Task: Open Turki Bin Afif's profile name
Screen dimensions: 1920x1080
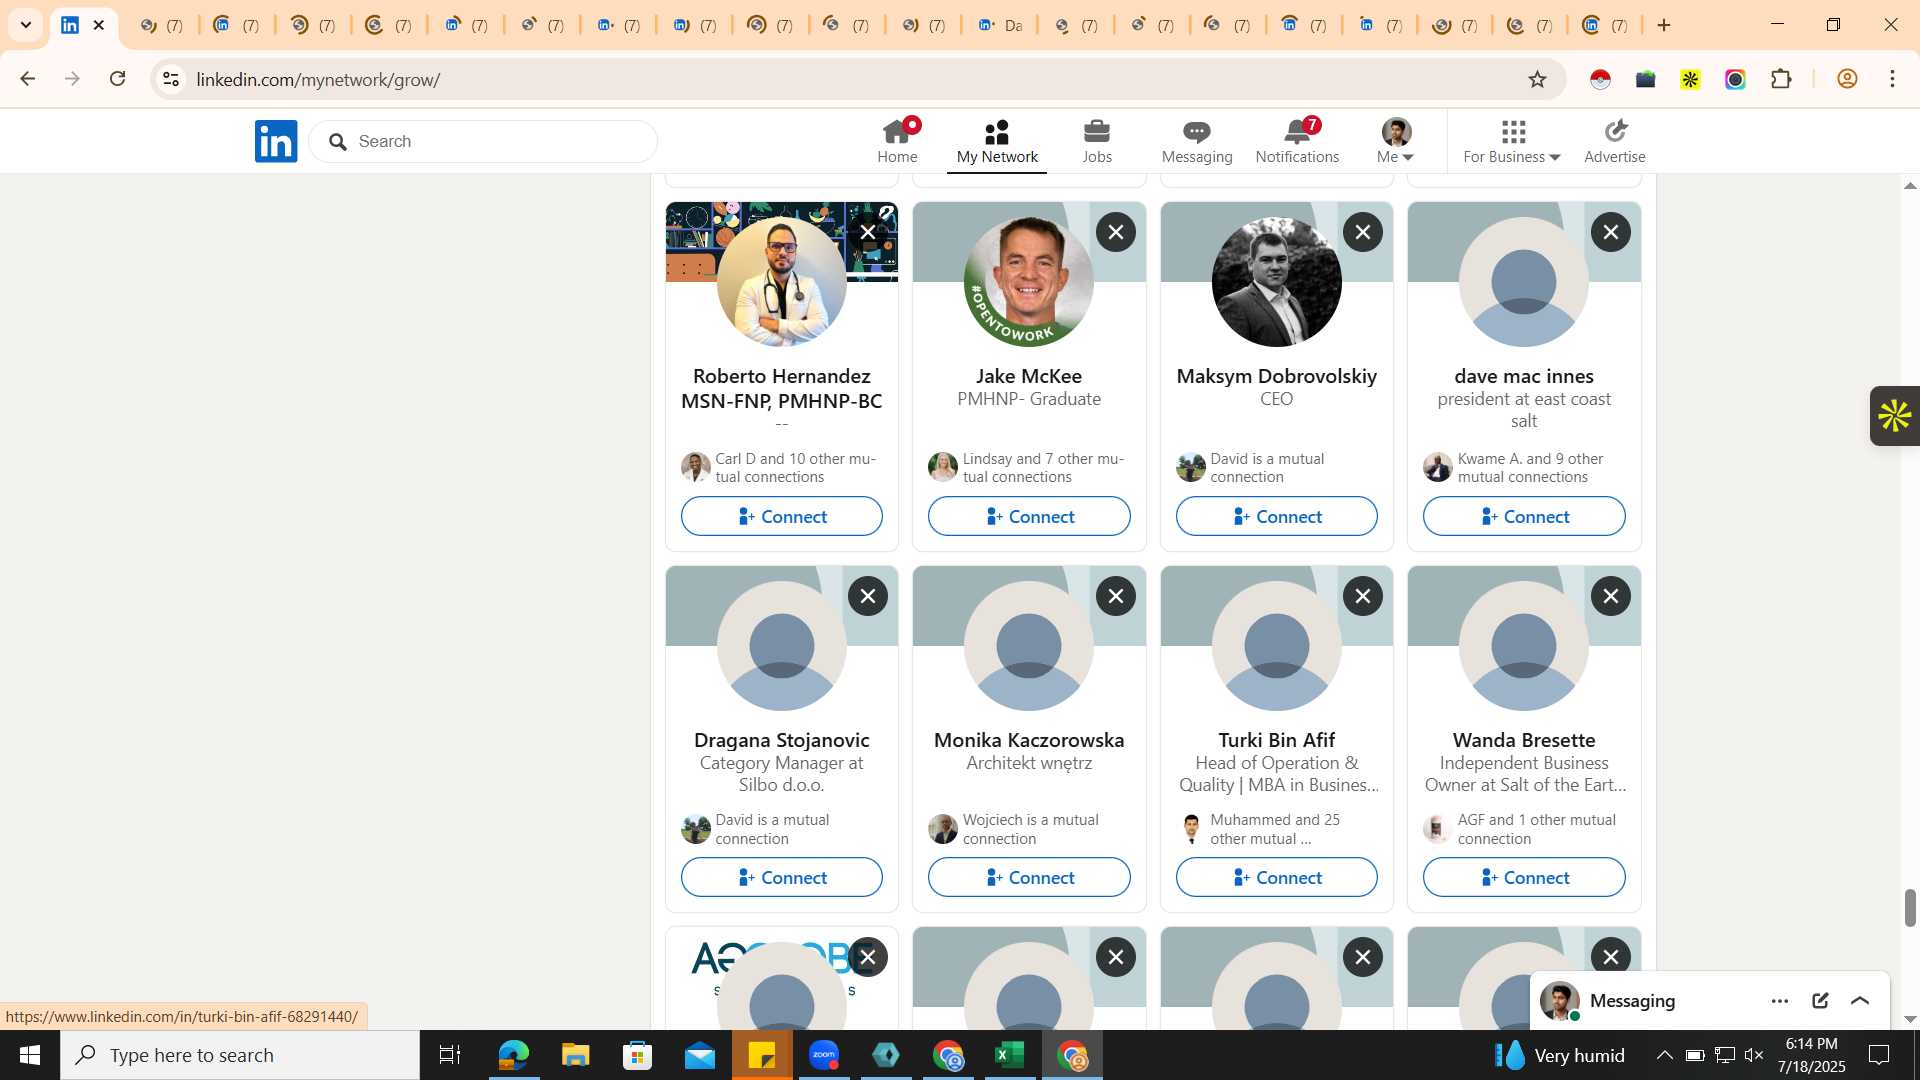Action: click(1277, 740)
